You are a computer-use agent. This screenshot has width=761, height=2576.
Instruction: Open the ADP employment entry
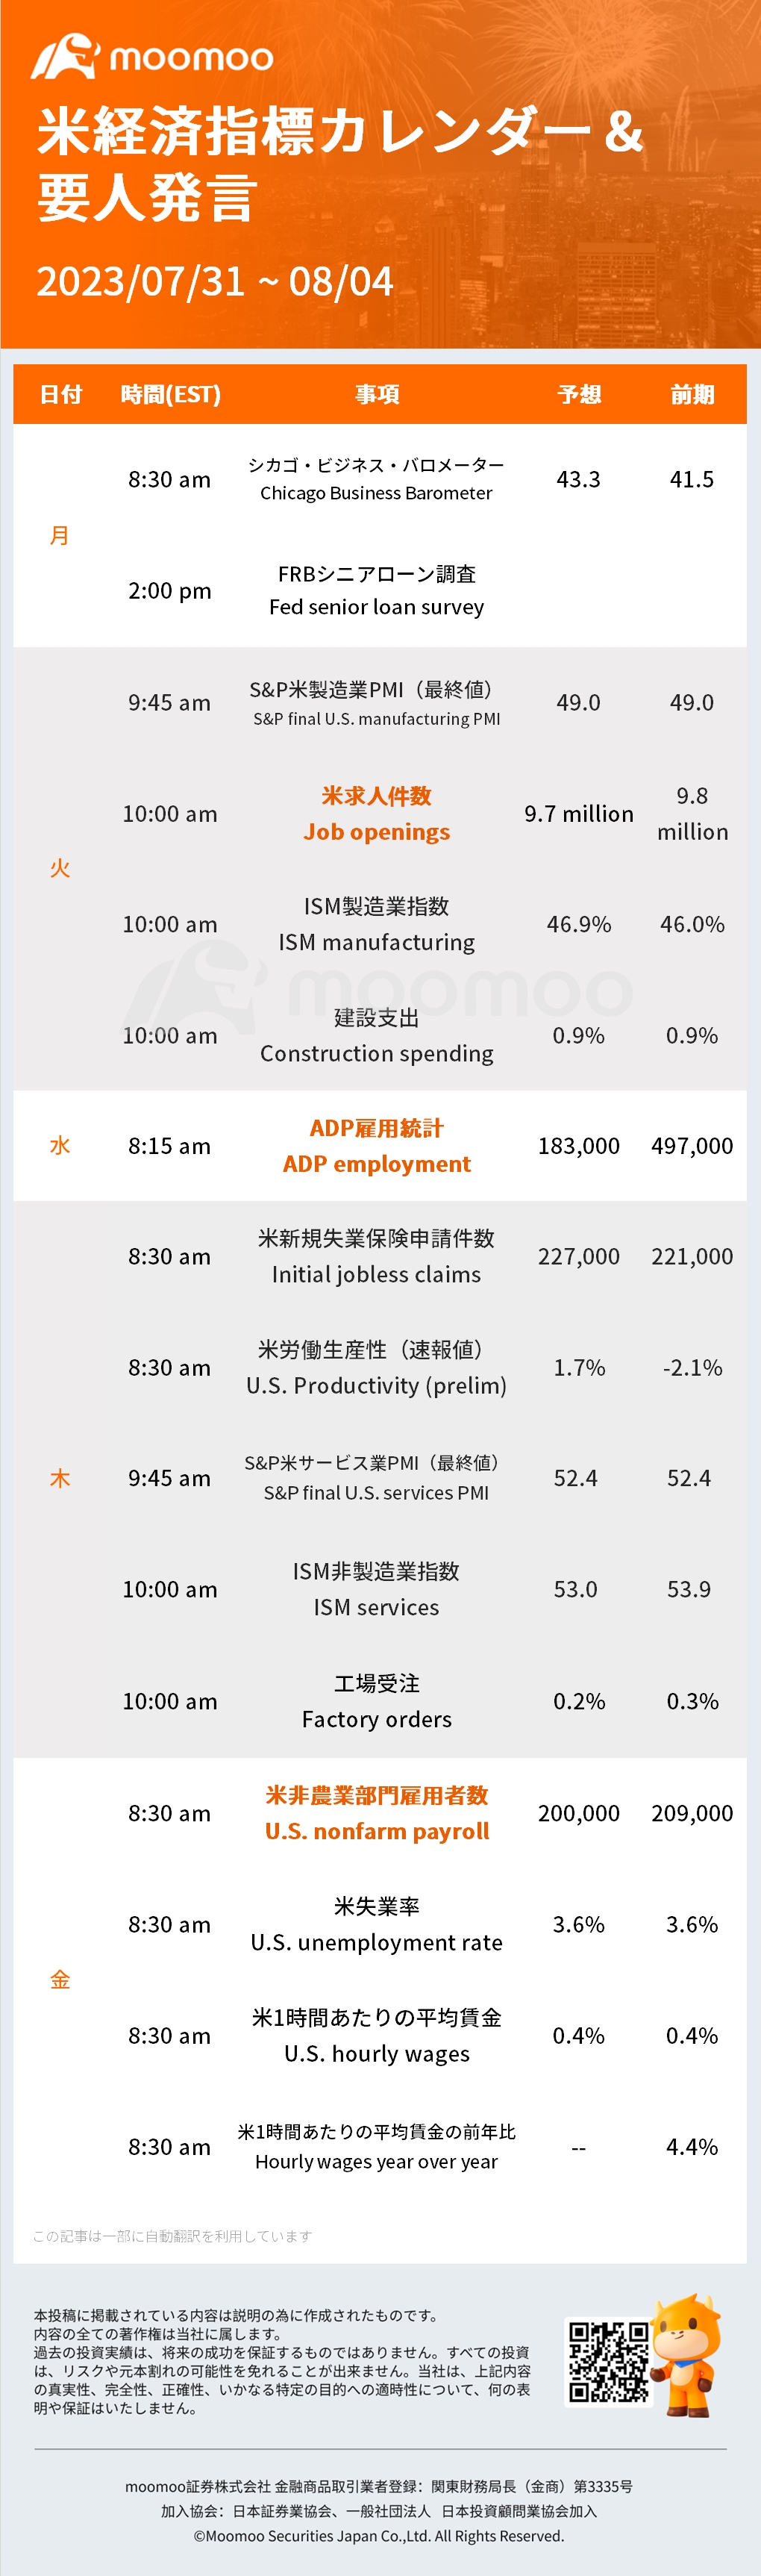tap(377, 1146)
